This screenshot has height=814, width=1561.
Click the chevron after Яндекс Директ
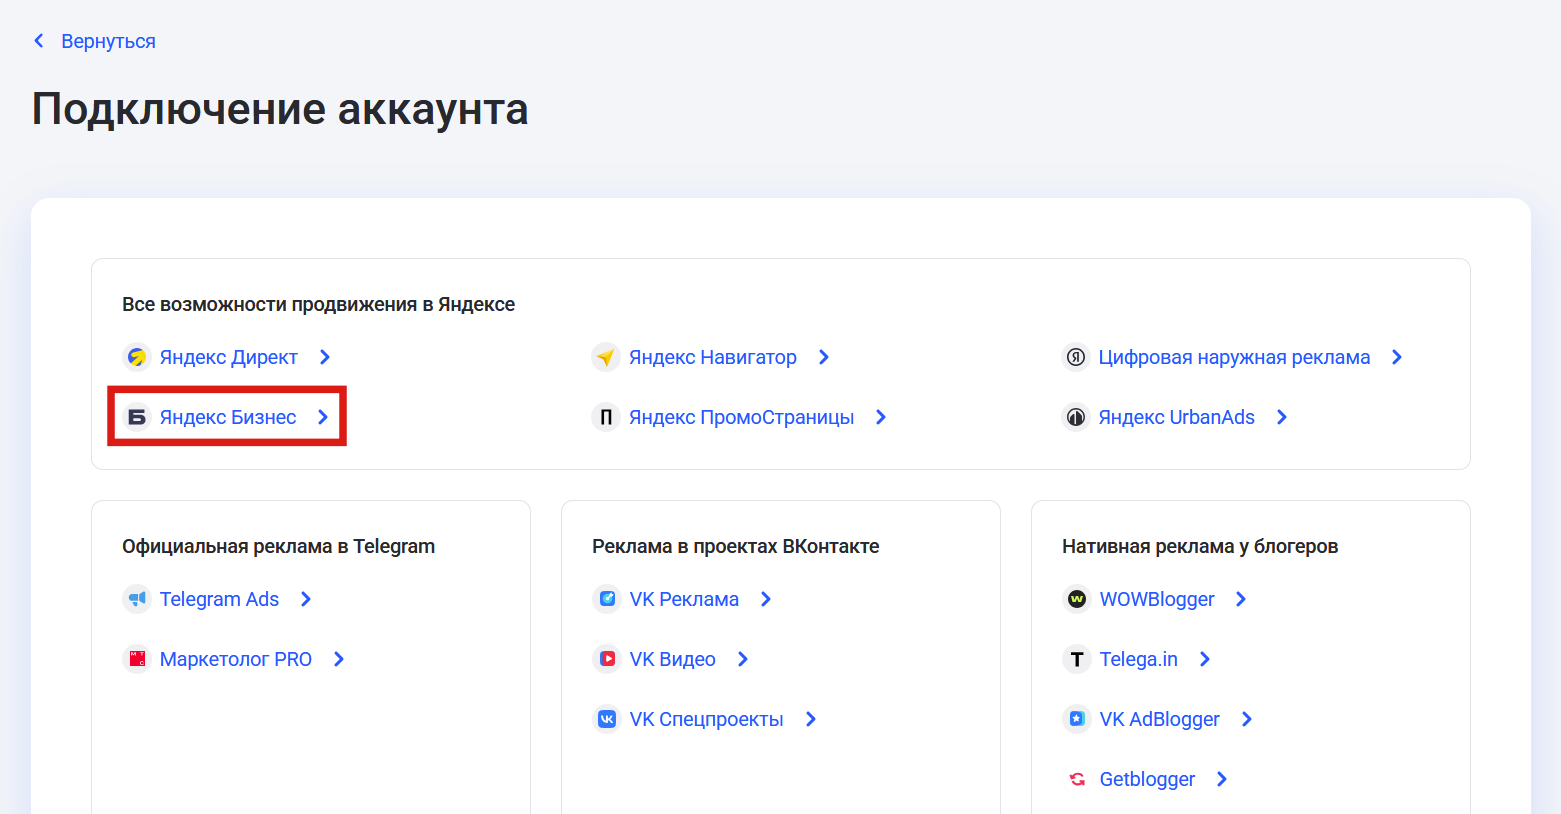(325, 357)
